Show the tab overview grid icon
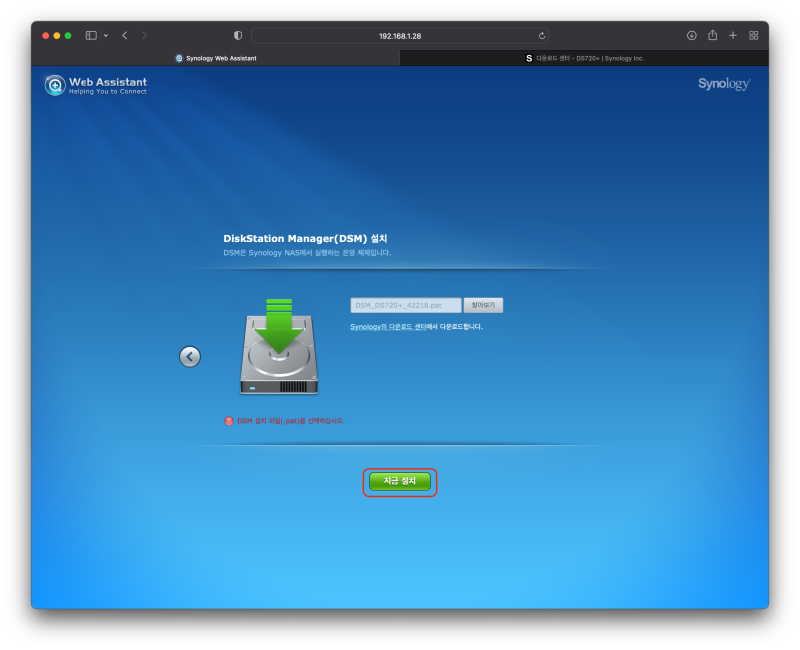Image resolution: width=800 pixels, height=650 pixels. (753, 35)
